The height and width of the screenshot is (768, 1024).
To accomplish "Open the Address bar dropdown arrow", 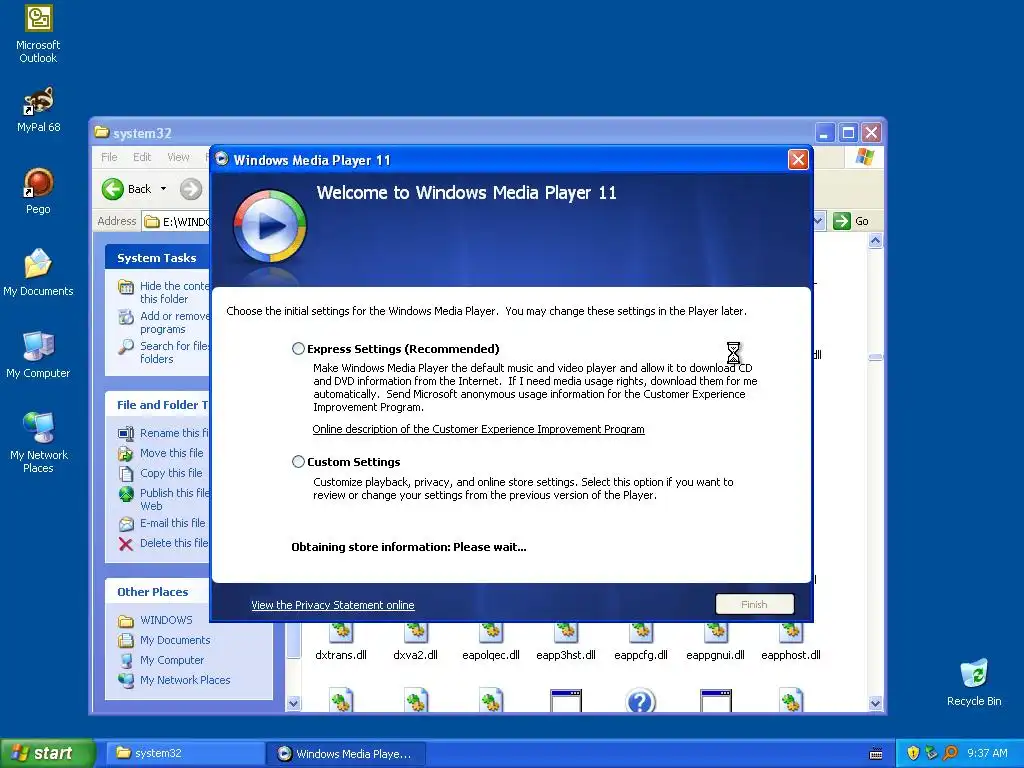I will (x=818, y=221).
